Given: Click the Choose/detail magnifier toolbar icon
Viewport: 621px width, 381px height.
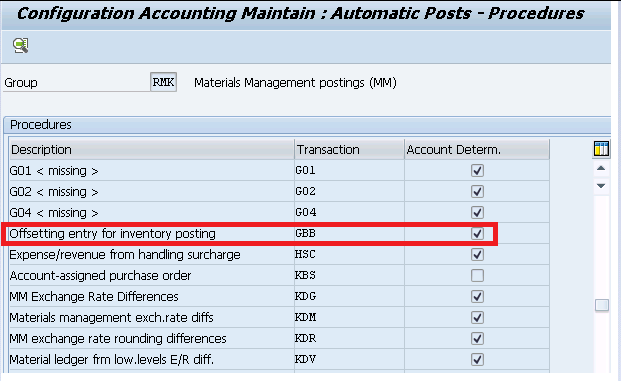Looking at the screenshot, I should coord(20,46).
